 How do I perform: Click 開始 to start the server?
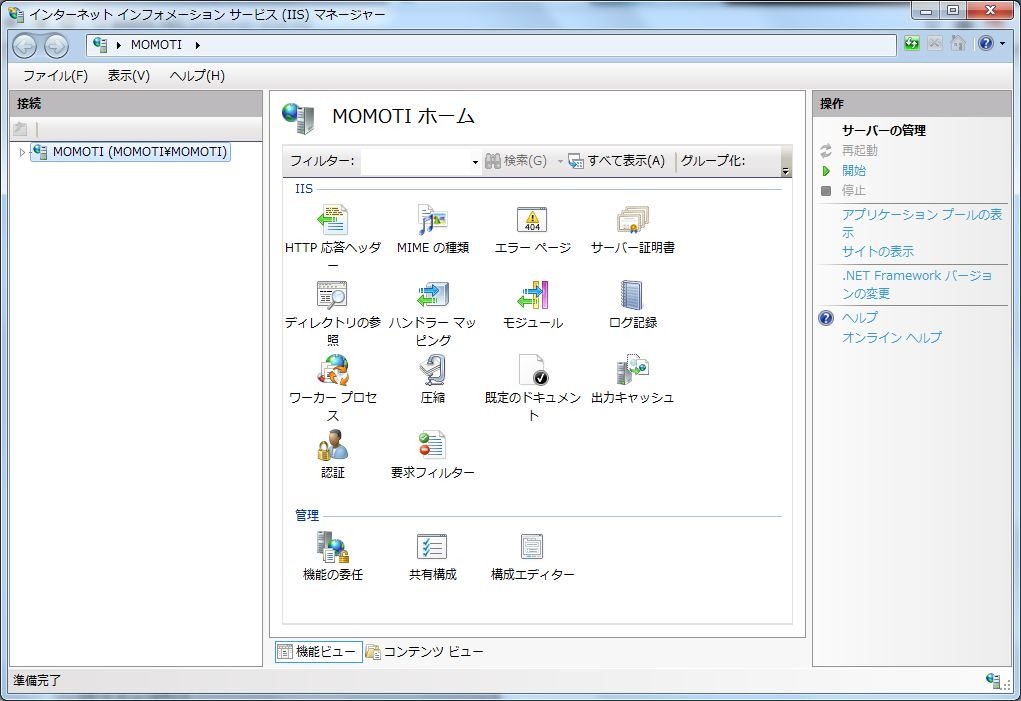(x=854, y=171)
